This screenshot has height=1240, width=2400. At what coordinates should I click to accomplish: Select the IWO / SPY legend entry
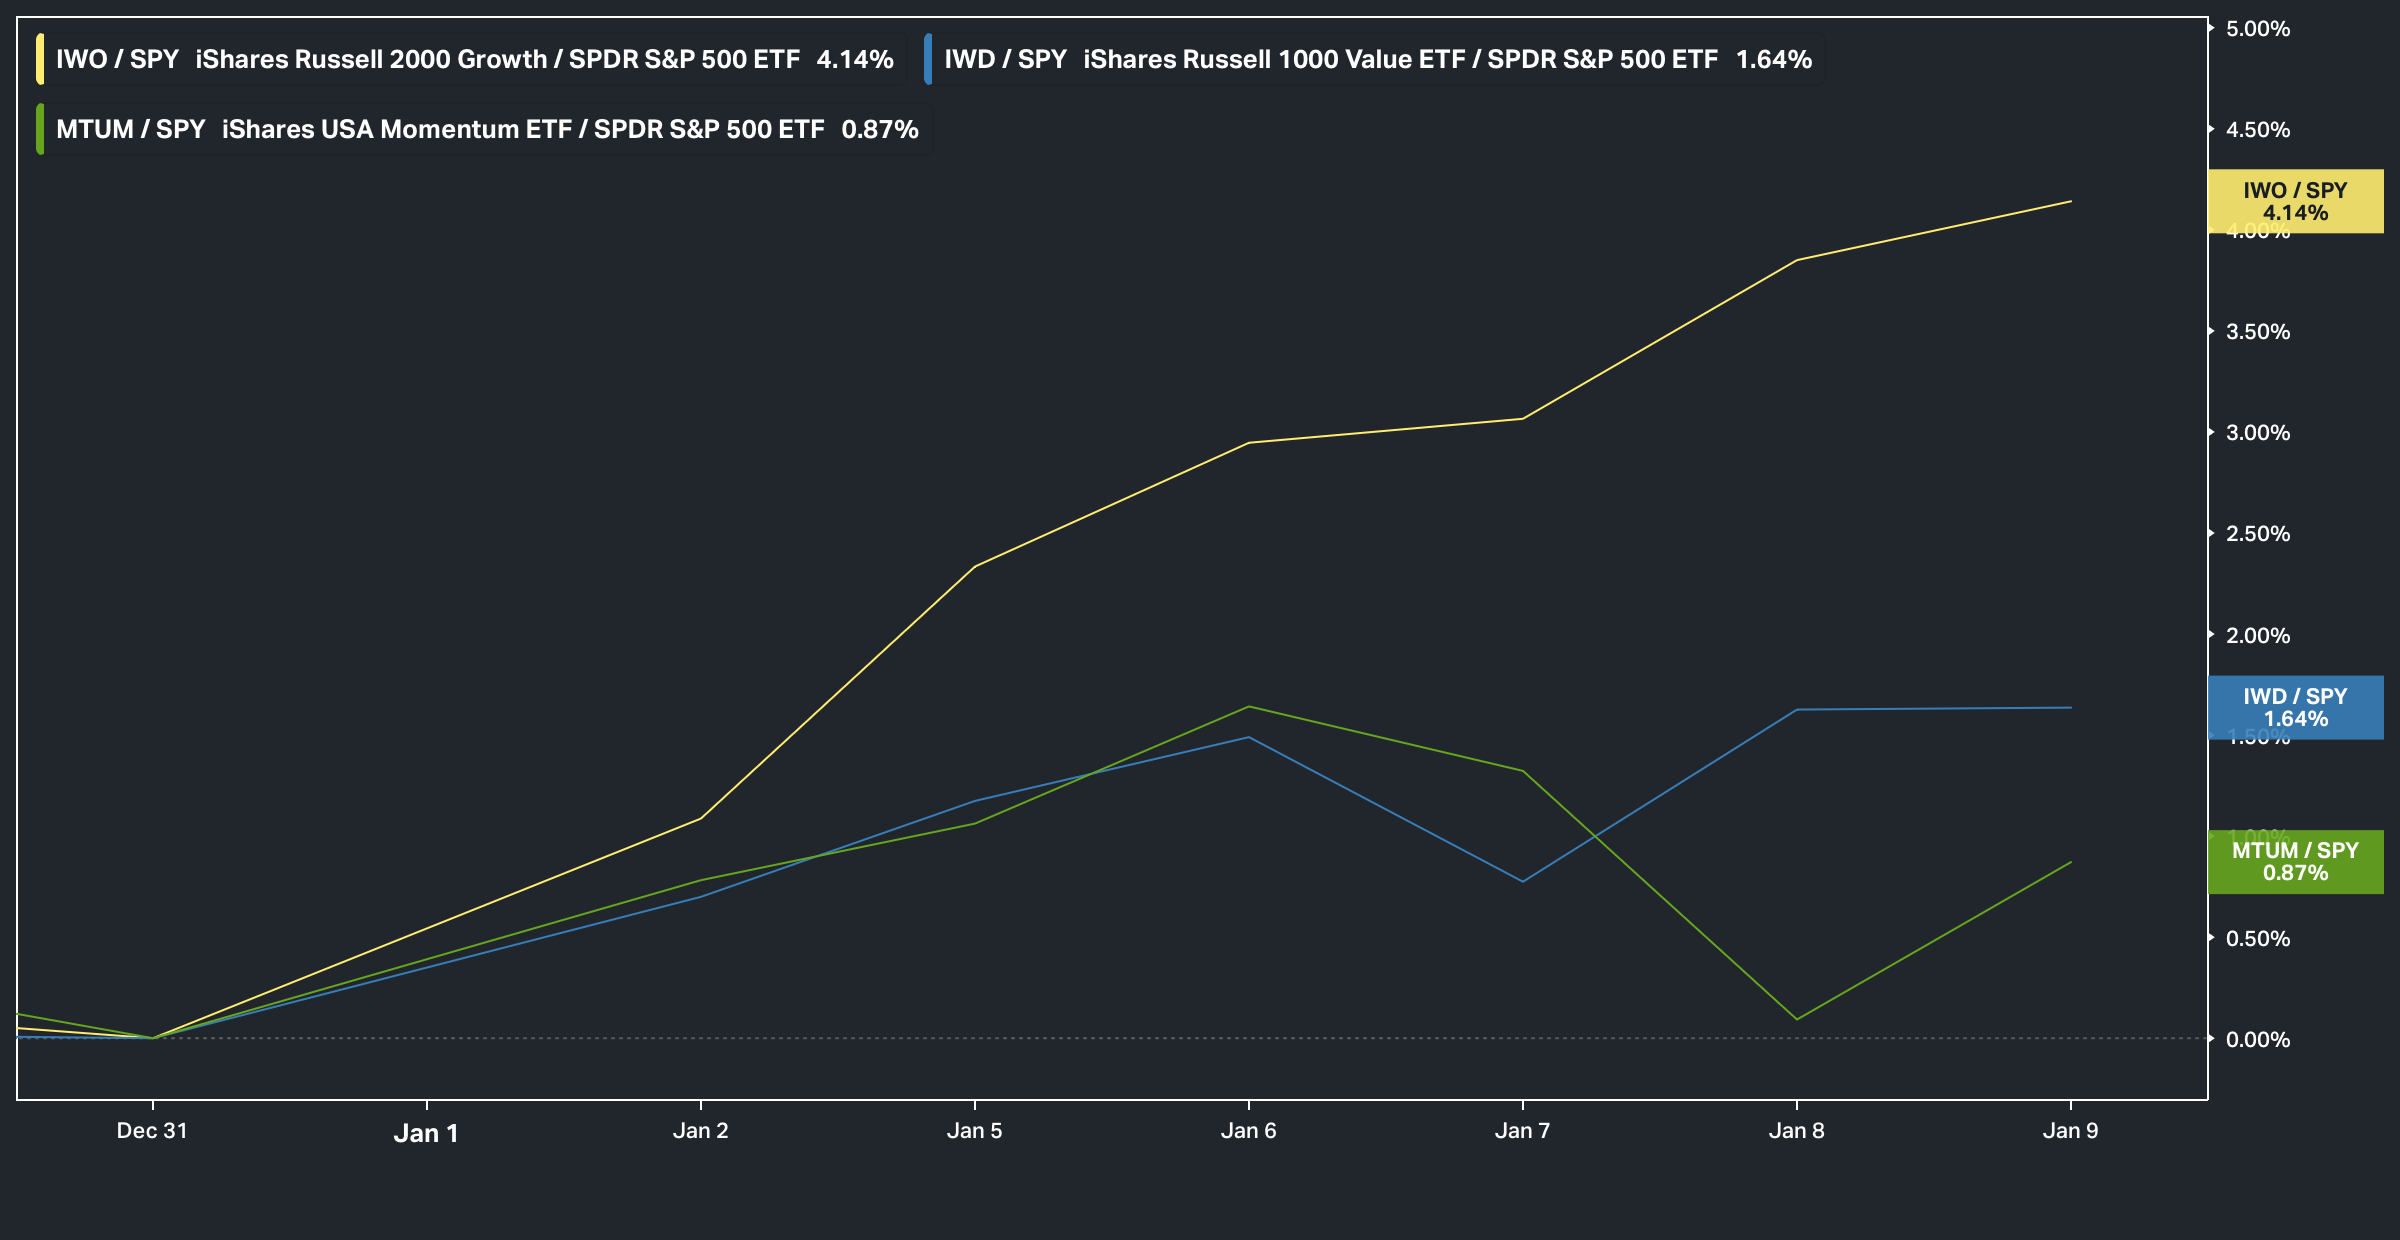(x=117, y=59)
